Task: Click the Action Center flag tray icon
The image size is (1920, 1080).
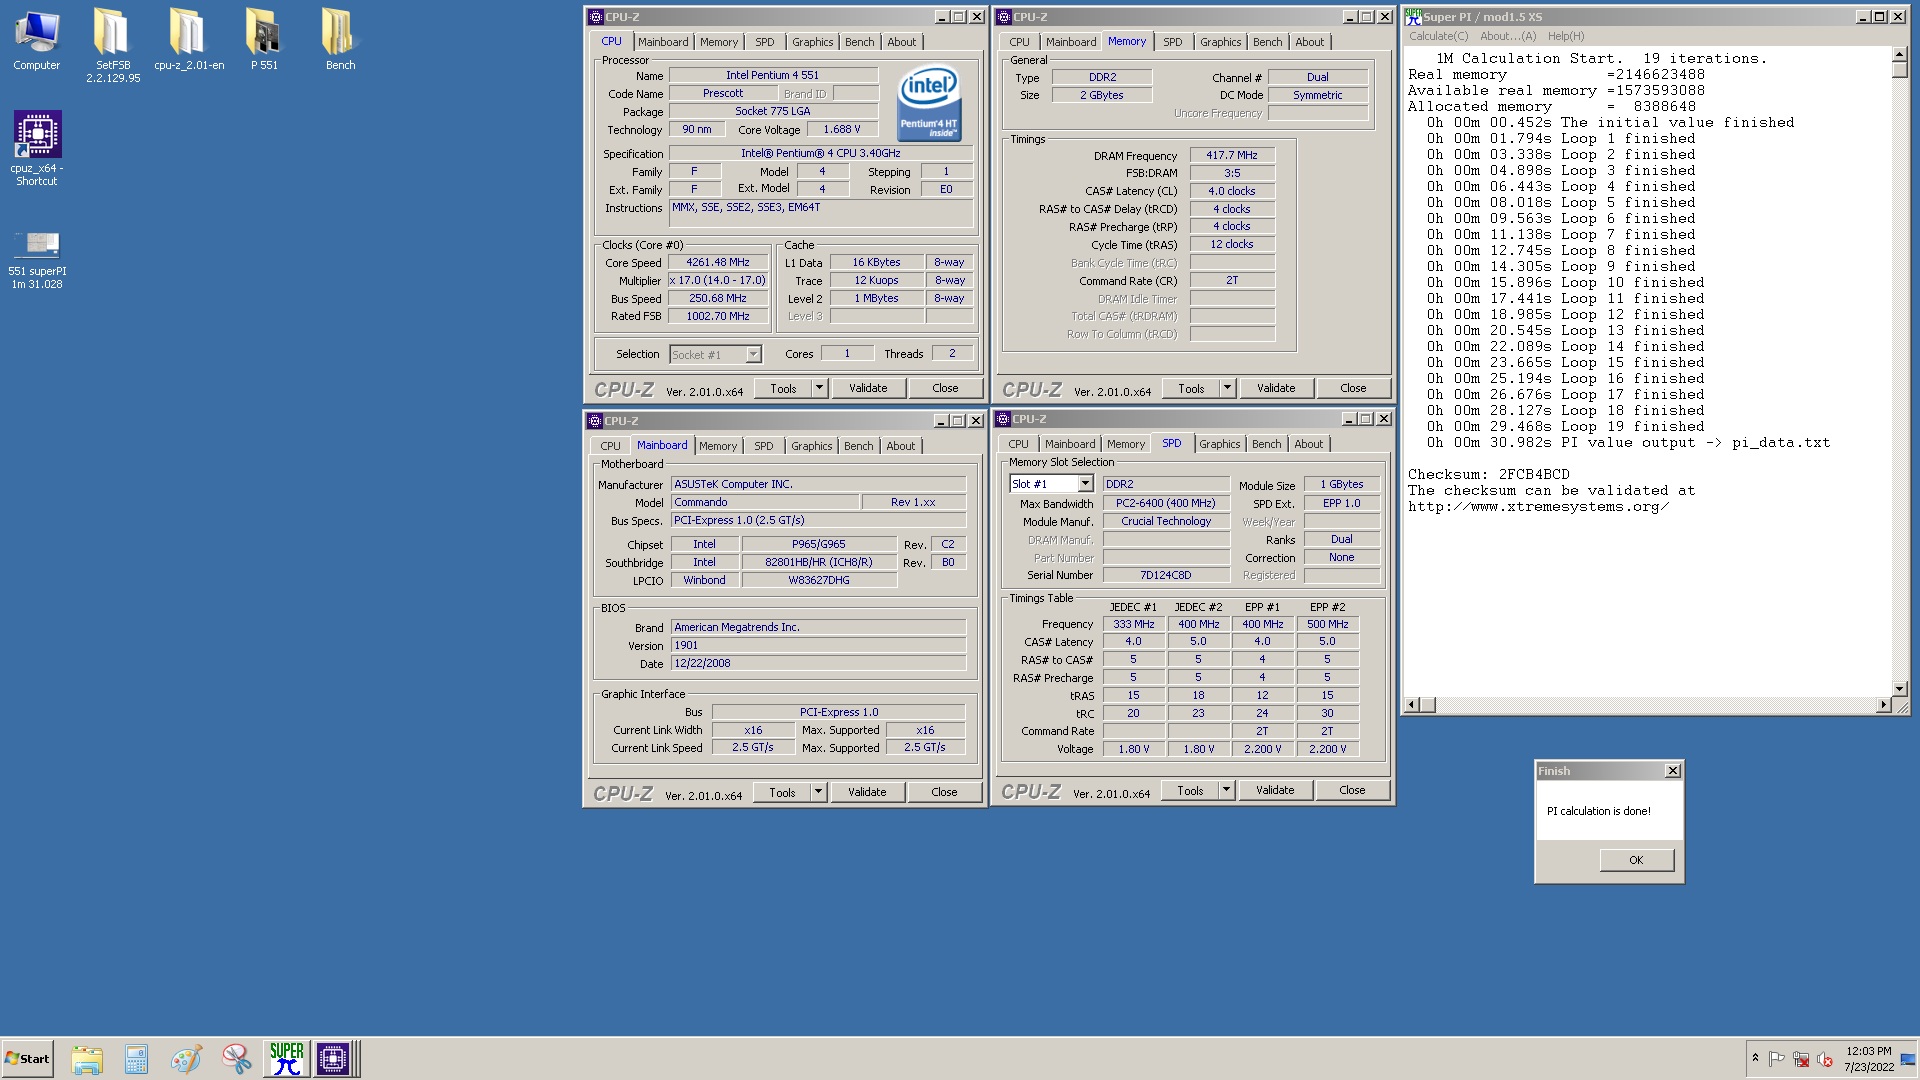Action: pos(1777,1059)
